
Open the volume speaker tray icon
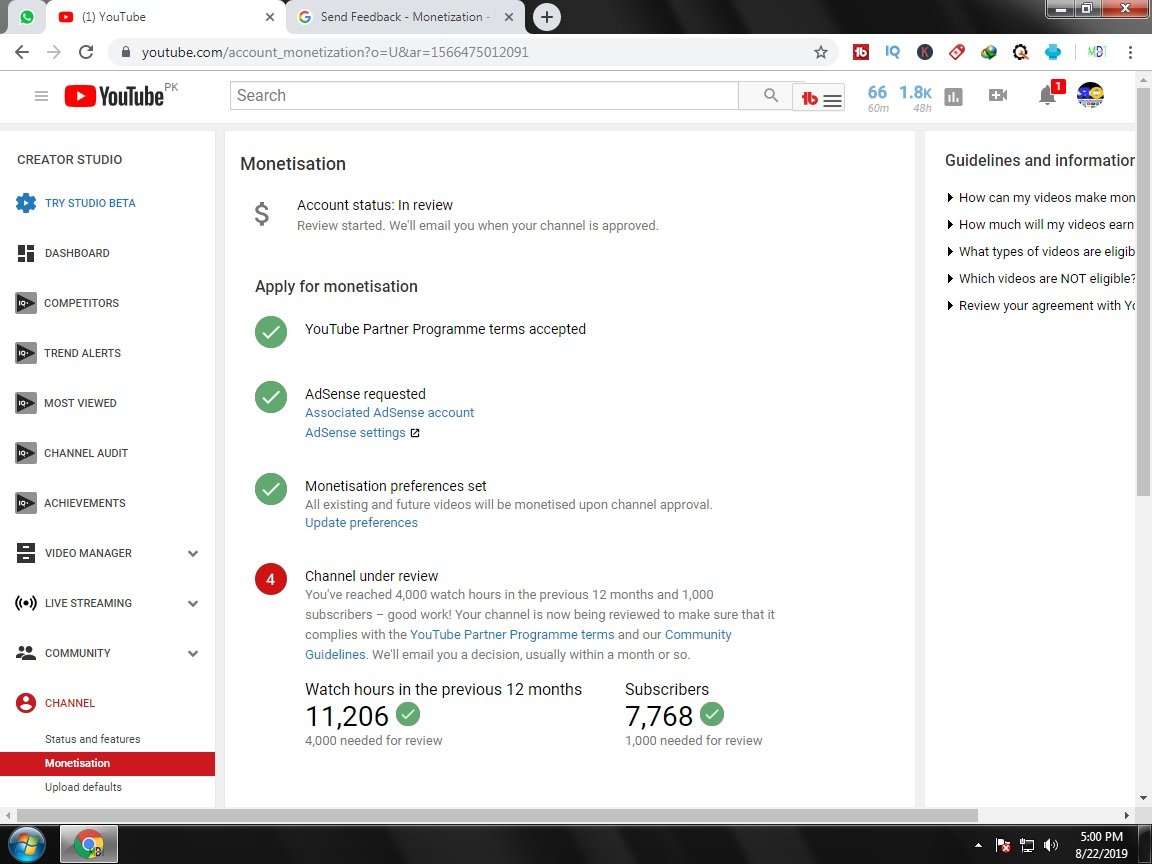pyautogui.click(x=1051, y=846)
